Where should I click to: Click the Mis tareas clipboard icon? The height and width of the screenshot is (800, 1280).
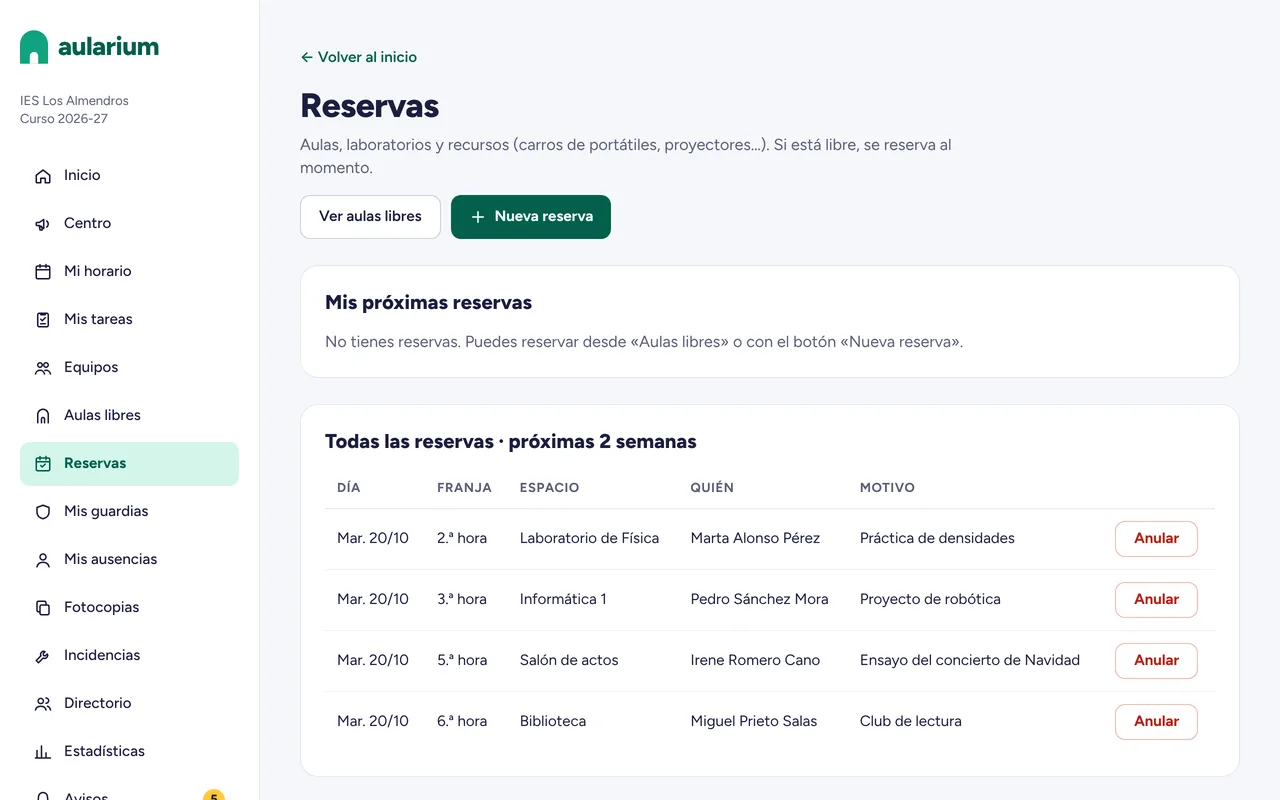43,320
